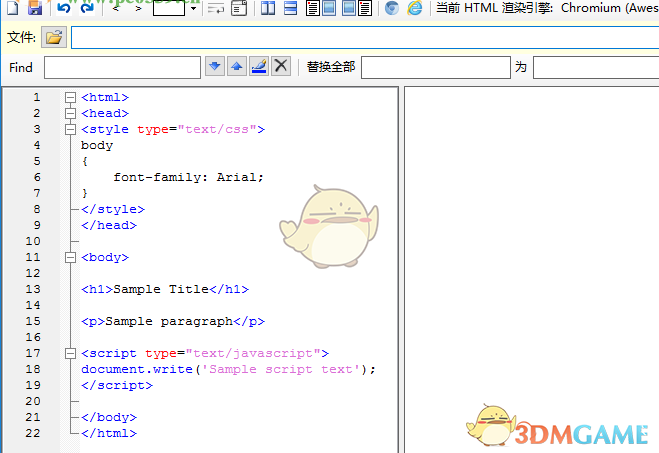659x453 pixels.
Task: Collapse the <body> fold on line 11
Action: pos(70,257)
